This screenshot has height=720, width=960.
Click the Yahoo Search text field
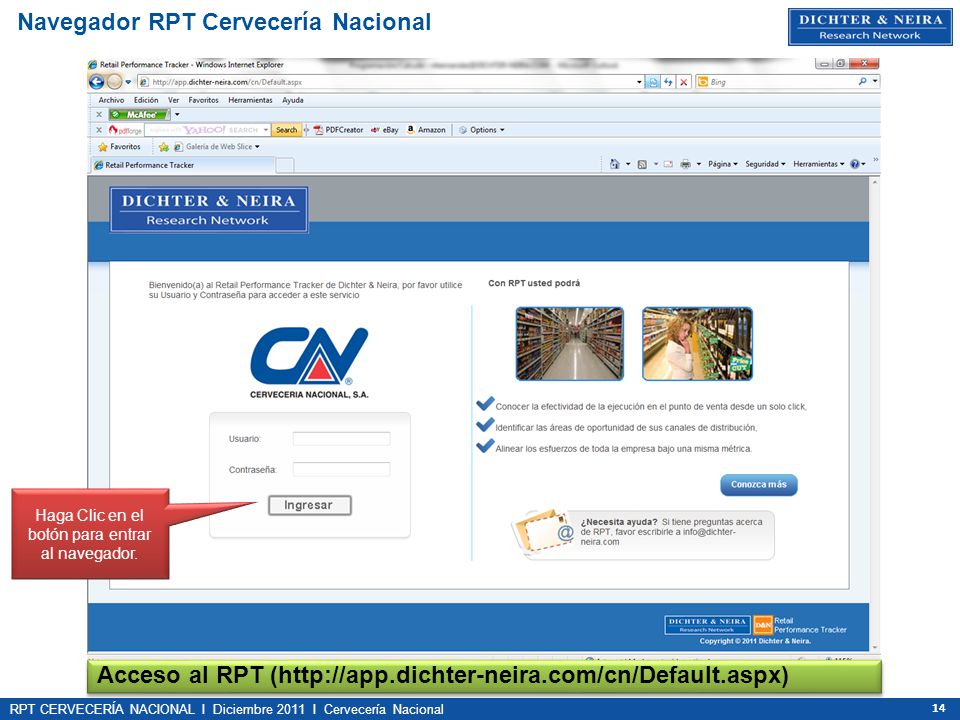(206, 130)
